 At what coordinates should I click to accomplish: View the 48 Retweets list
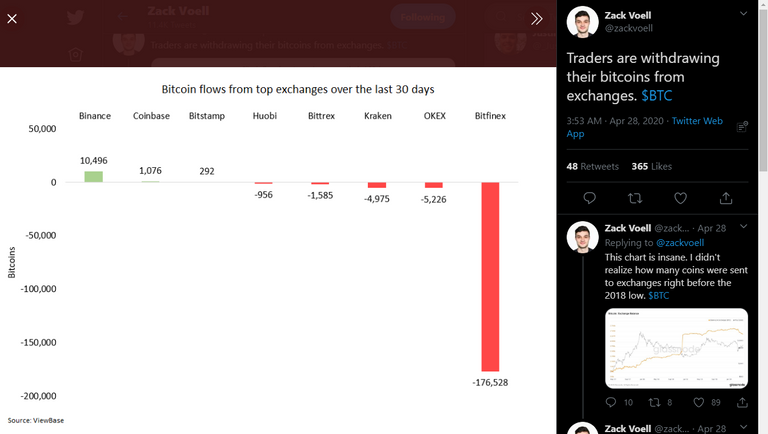pyautogui.click(x=593, y=167)
